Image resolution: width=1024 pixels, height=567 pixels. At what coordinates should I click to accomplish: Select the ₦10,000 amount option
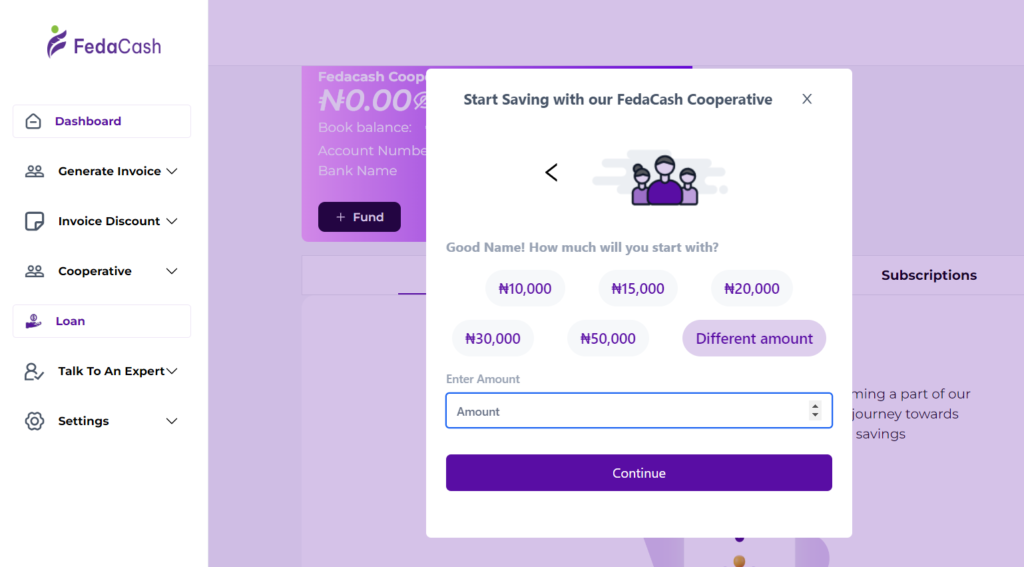click(525, 289)
